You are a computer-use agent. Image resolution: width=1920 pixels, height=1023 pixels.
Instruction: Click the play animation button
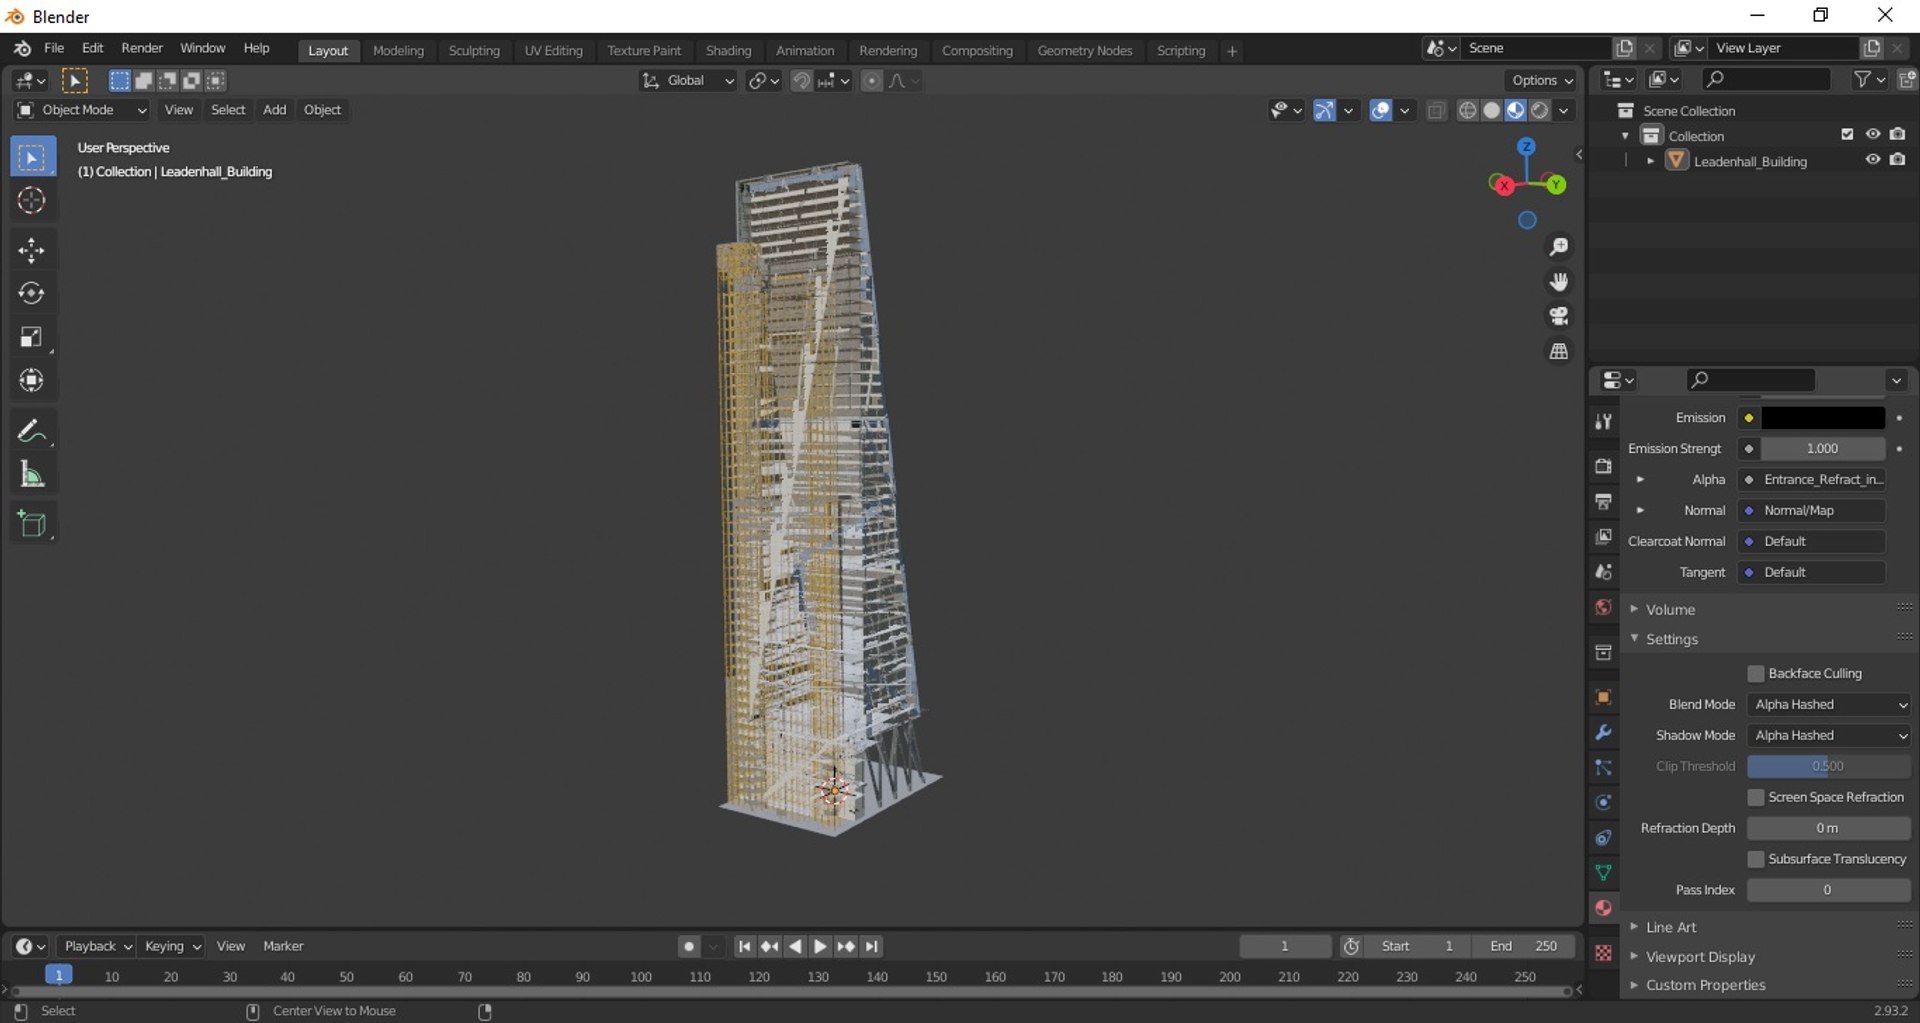point(820,947)
